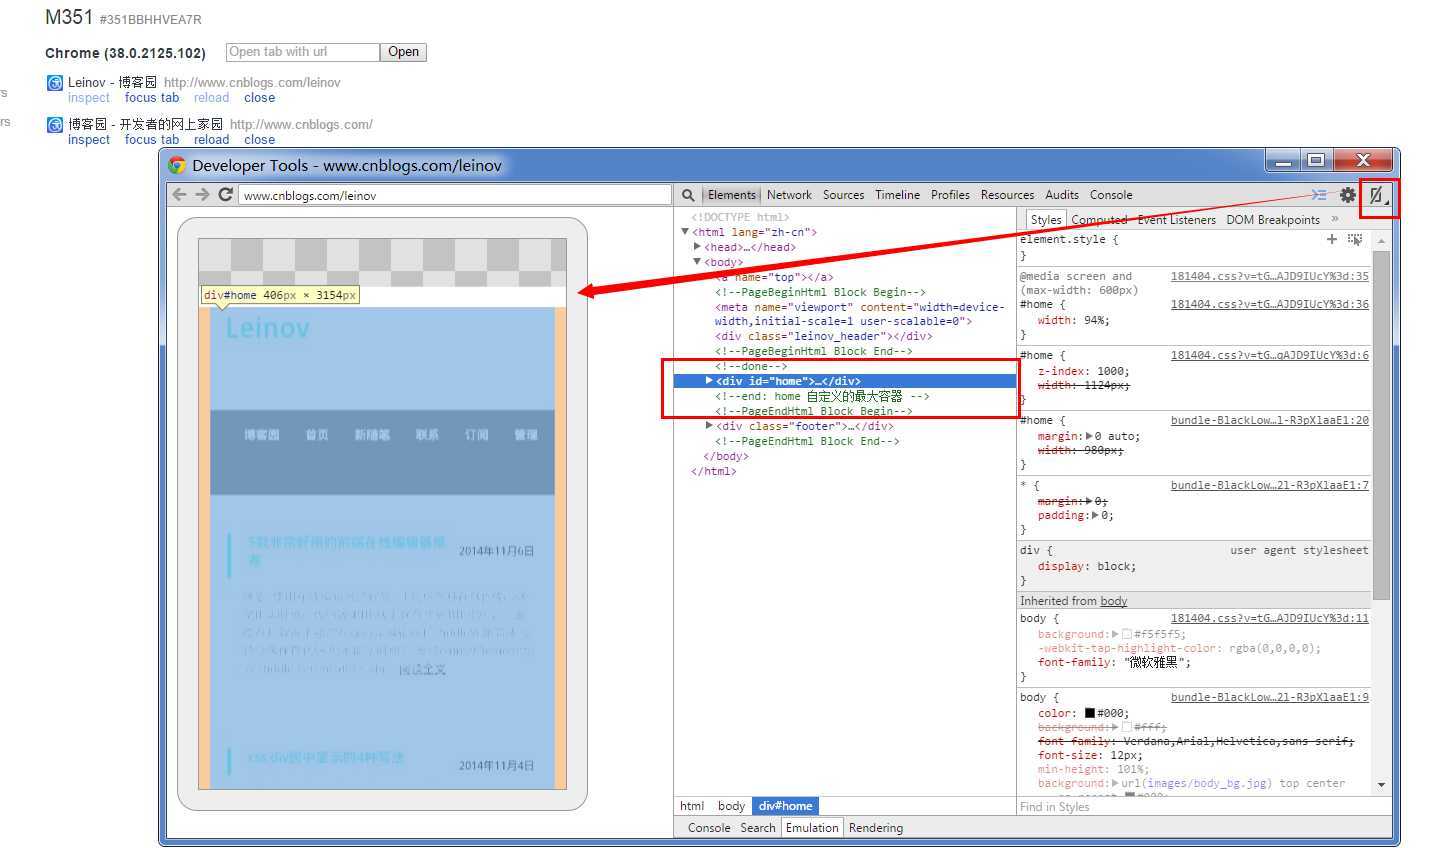
Task: Open the Resources panel
Action: 1007,195
